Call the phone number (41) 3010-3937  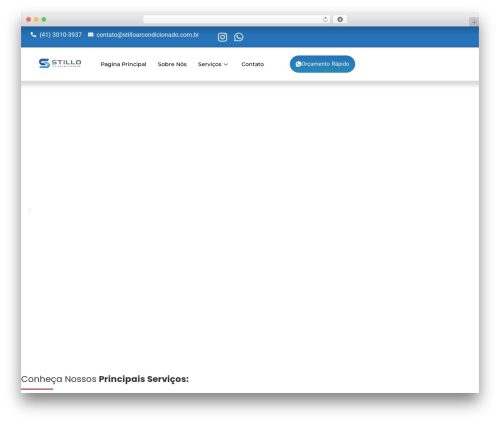[60, 35]
